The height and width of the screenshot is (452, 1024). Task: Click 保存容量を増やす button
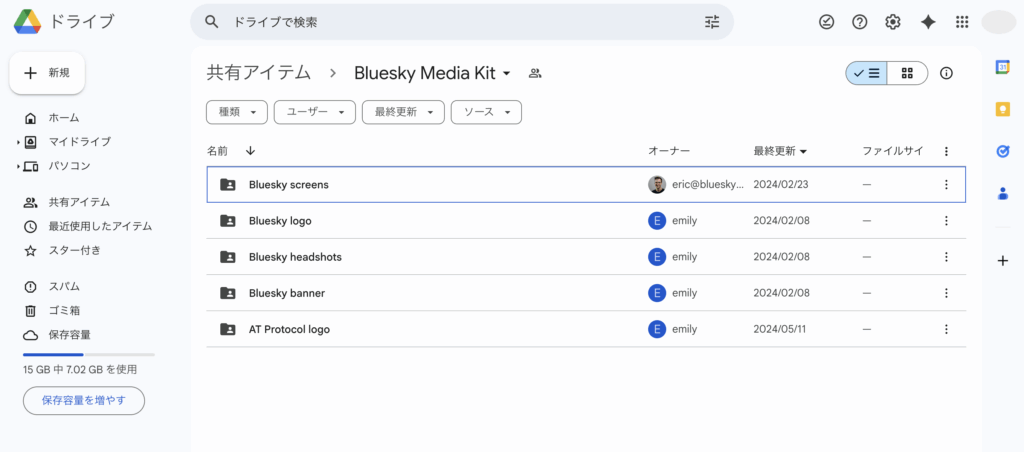pyautogui.click(x=84, y=400)
